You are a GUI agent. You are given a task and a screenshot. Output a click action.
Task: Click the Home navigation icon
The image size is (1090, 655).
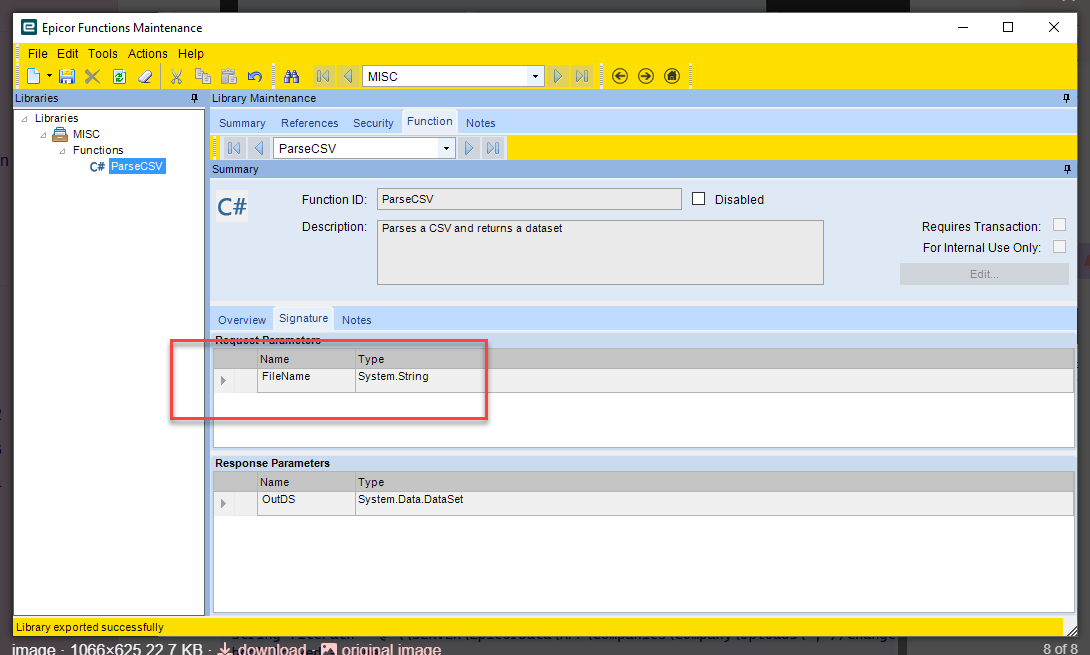click(672, 76)
